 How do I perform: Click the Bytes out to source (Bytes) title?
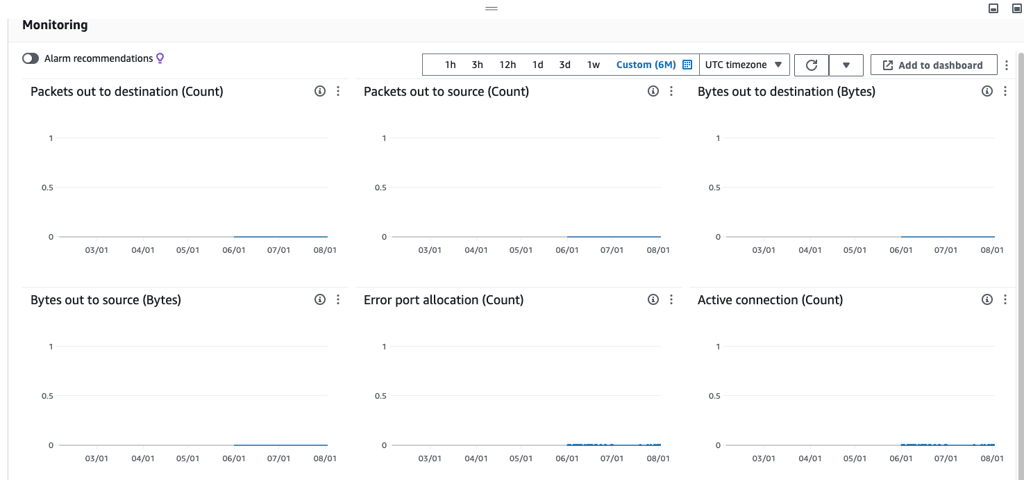pyautogui.click(x=106, y=300)
